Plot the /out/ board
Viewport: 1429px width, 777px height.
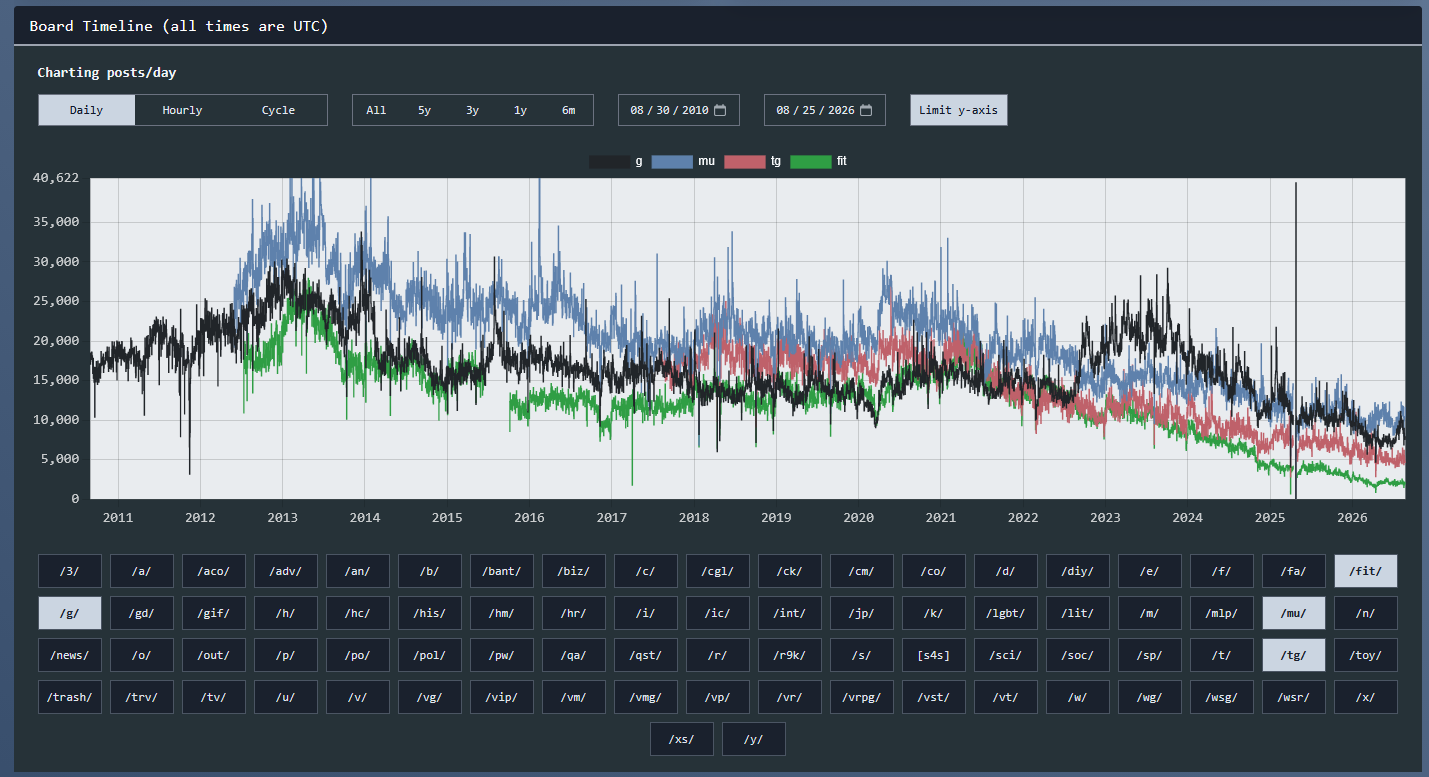pyautogui.click(x=213, y=655)
